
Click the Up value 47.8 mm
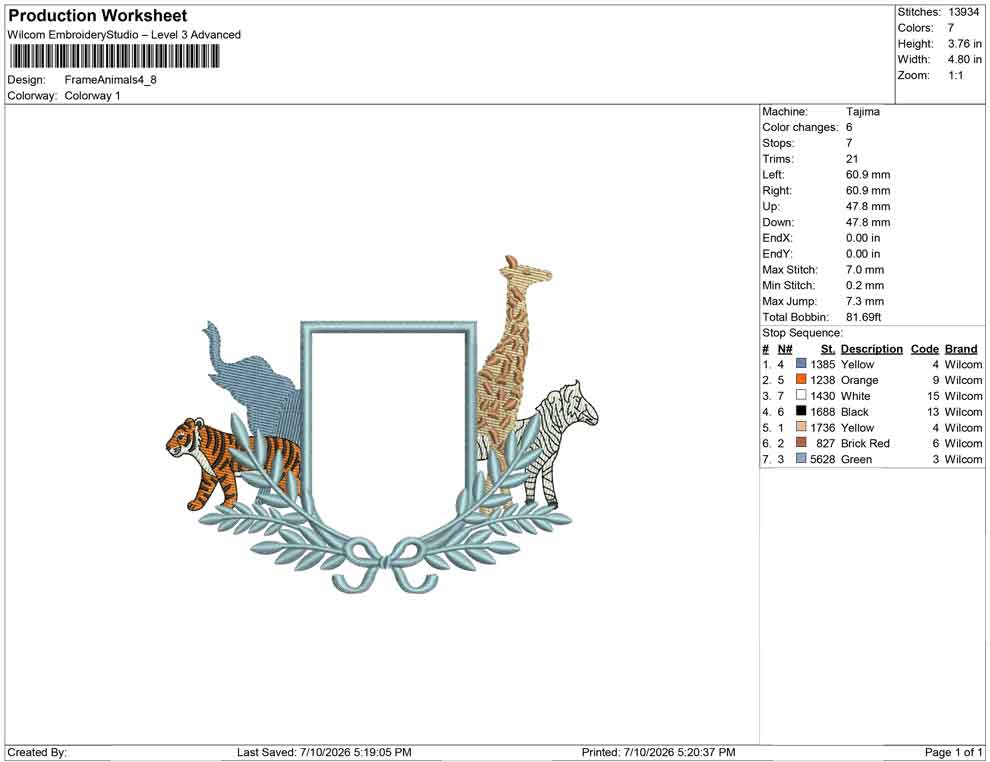(868, 206)
